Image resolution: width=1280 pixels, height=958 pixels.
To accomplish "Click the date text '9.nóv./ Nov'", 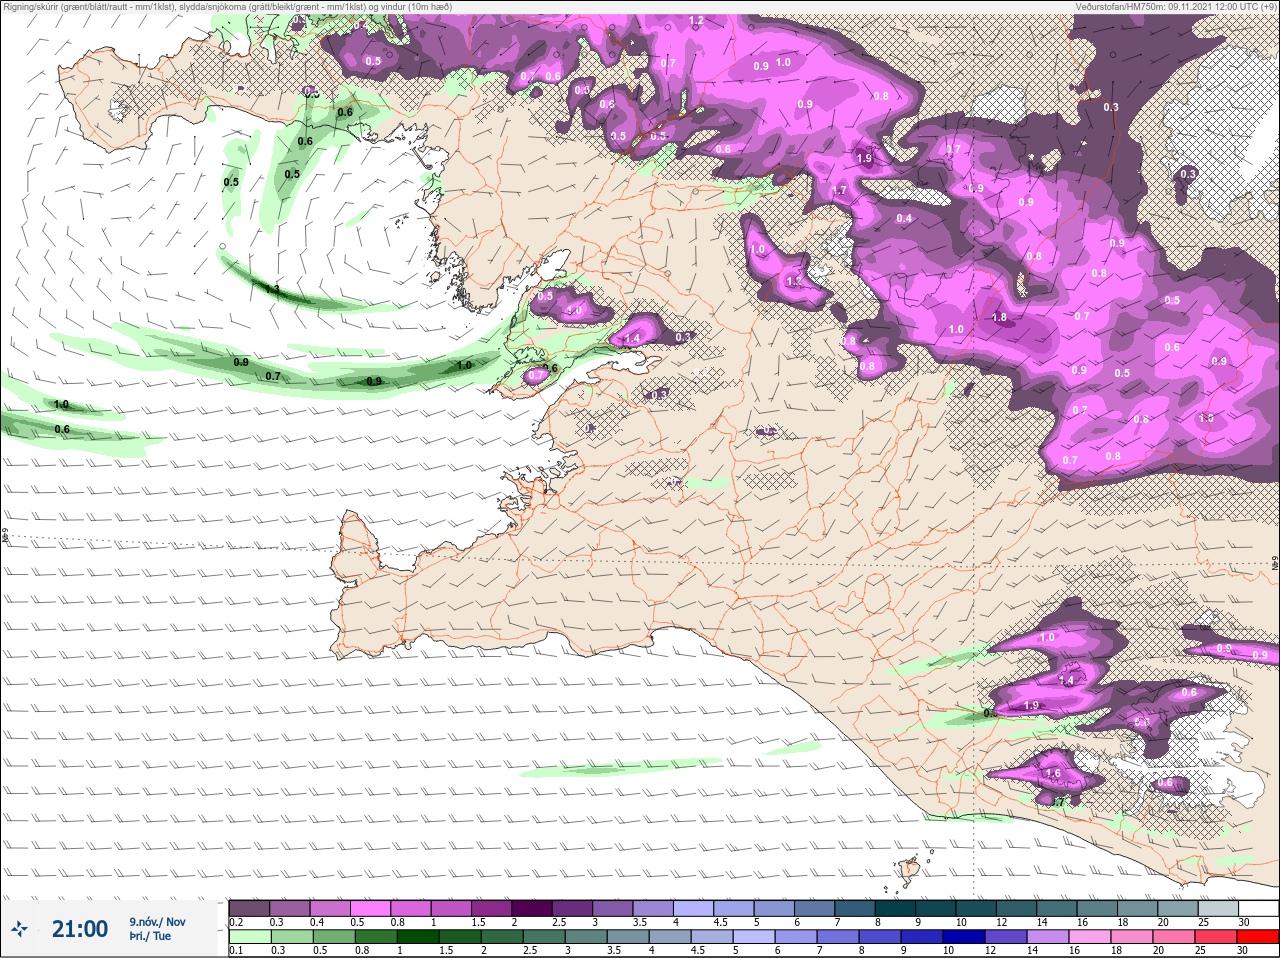I will click(157, 921).
